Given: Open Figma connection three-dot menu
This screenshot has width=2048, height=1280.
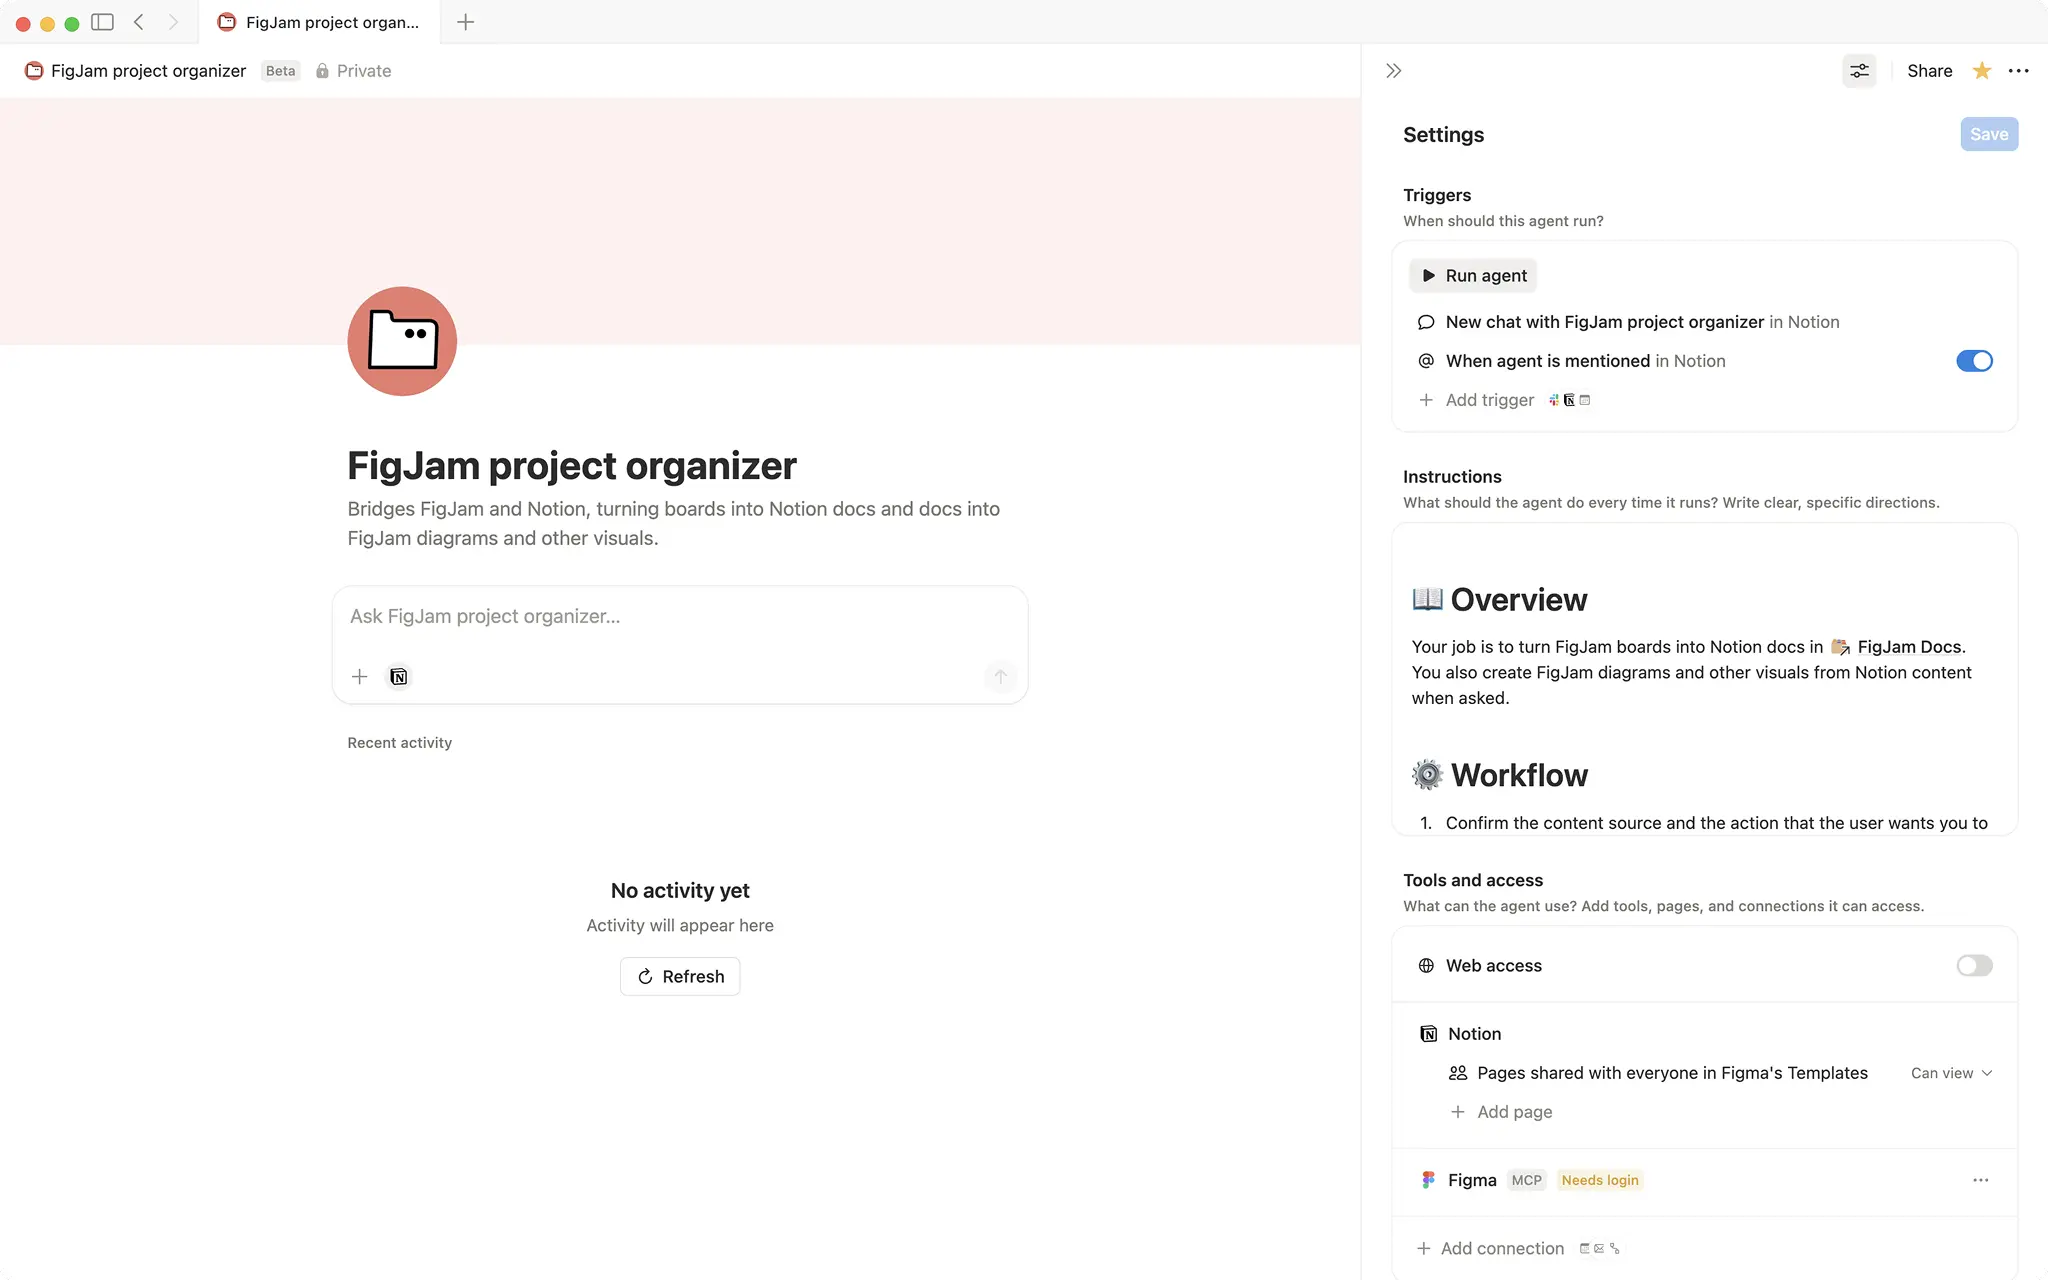Looking at the screenshot, I should pos(1980,1180).
